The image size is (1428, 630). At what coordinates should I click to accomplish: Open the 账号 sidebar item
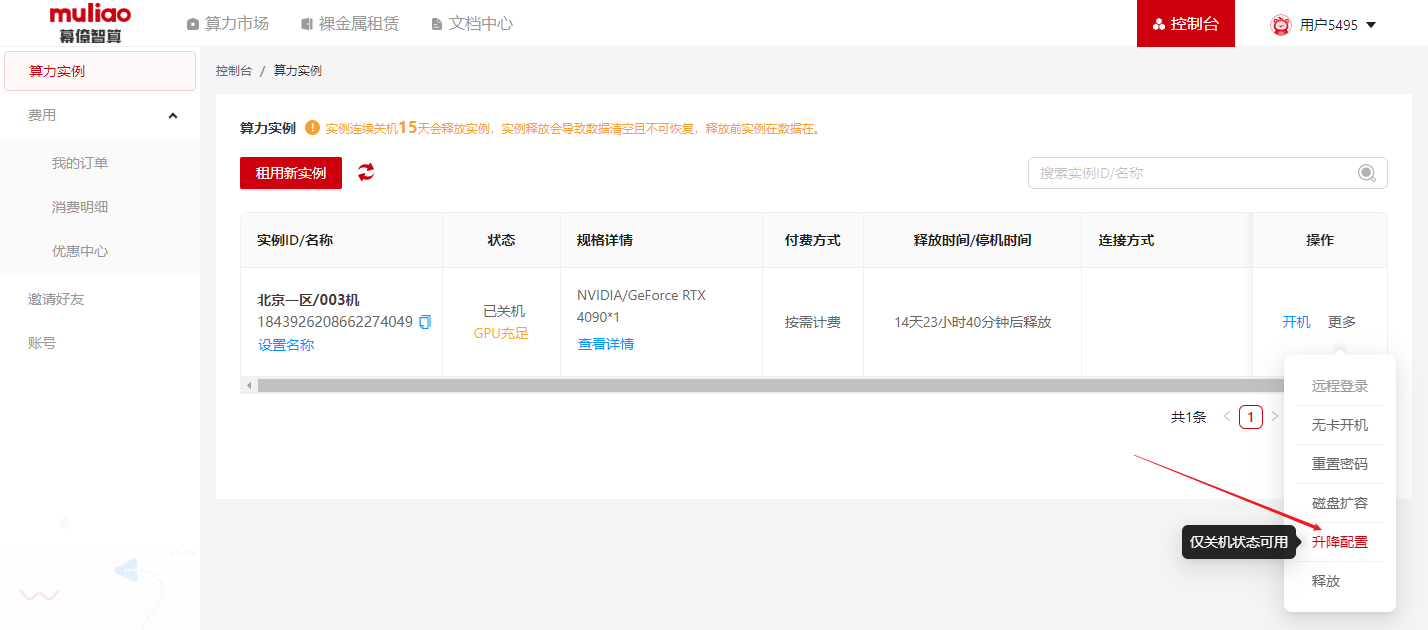(42, 343)
